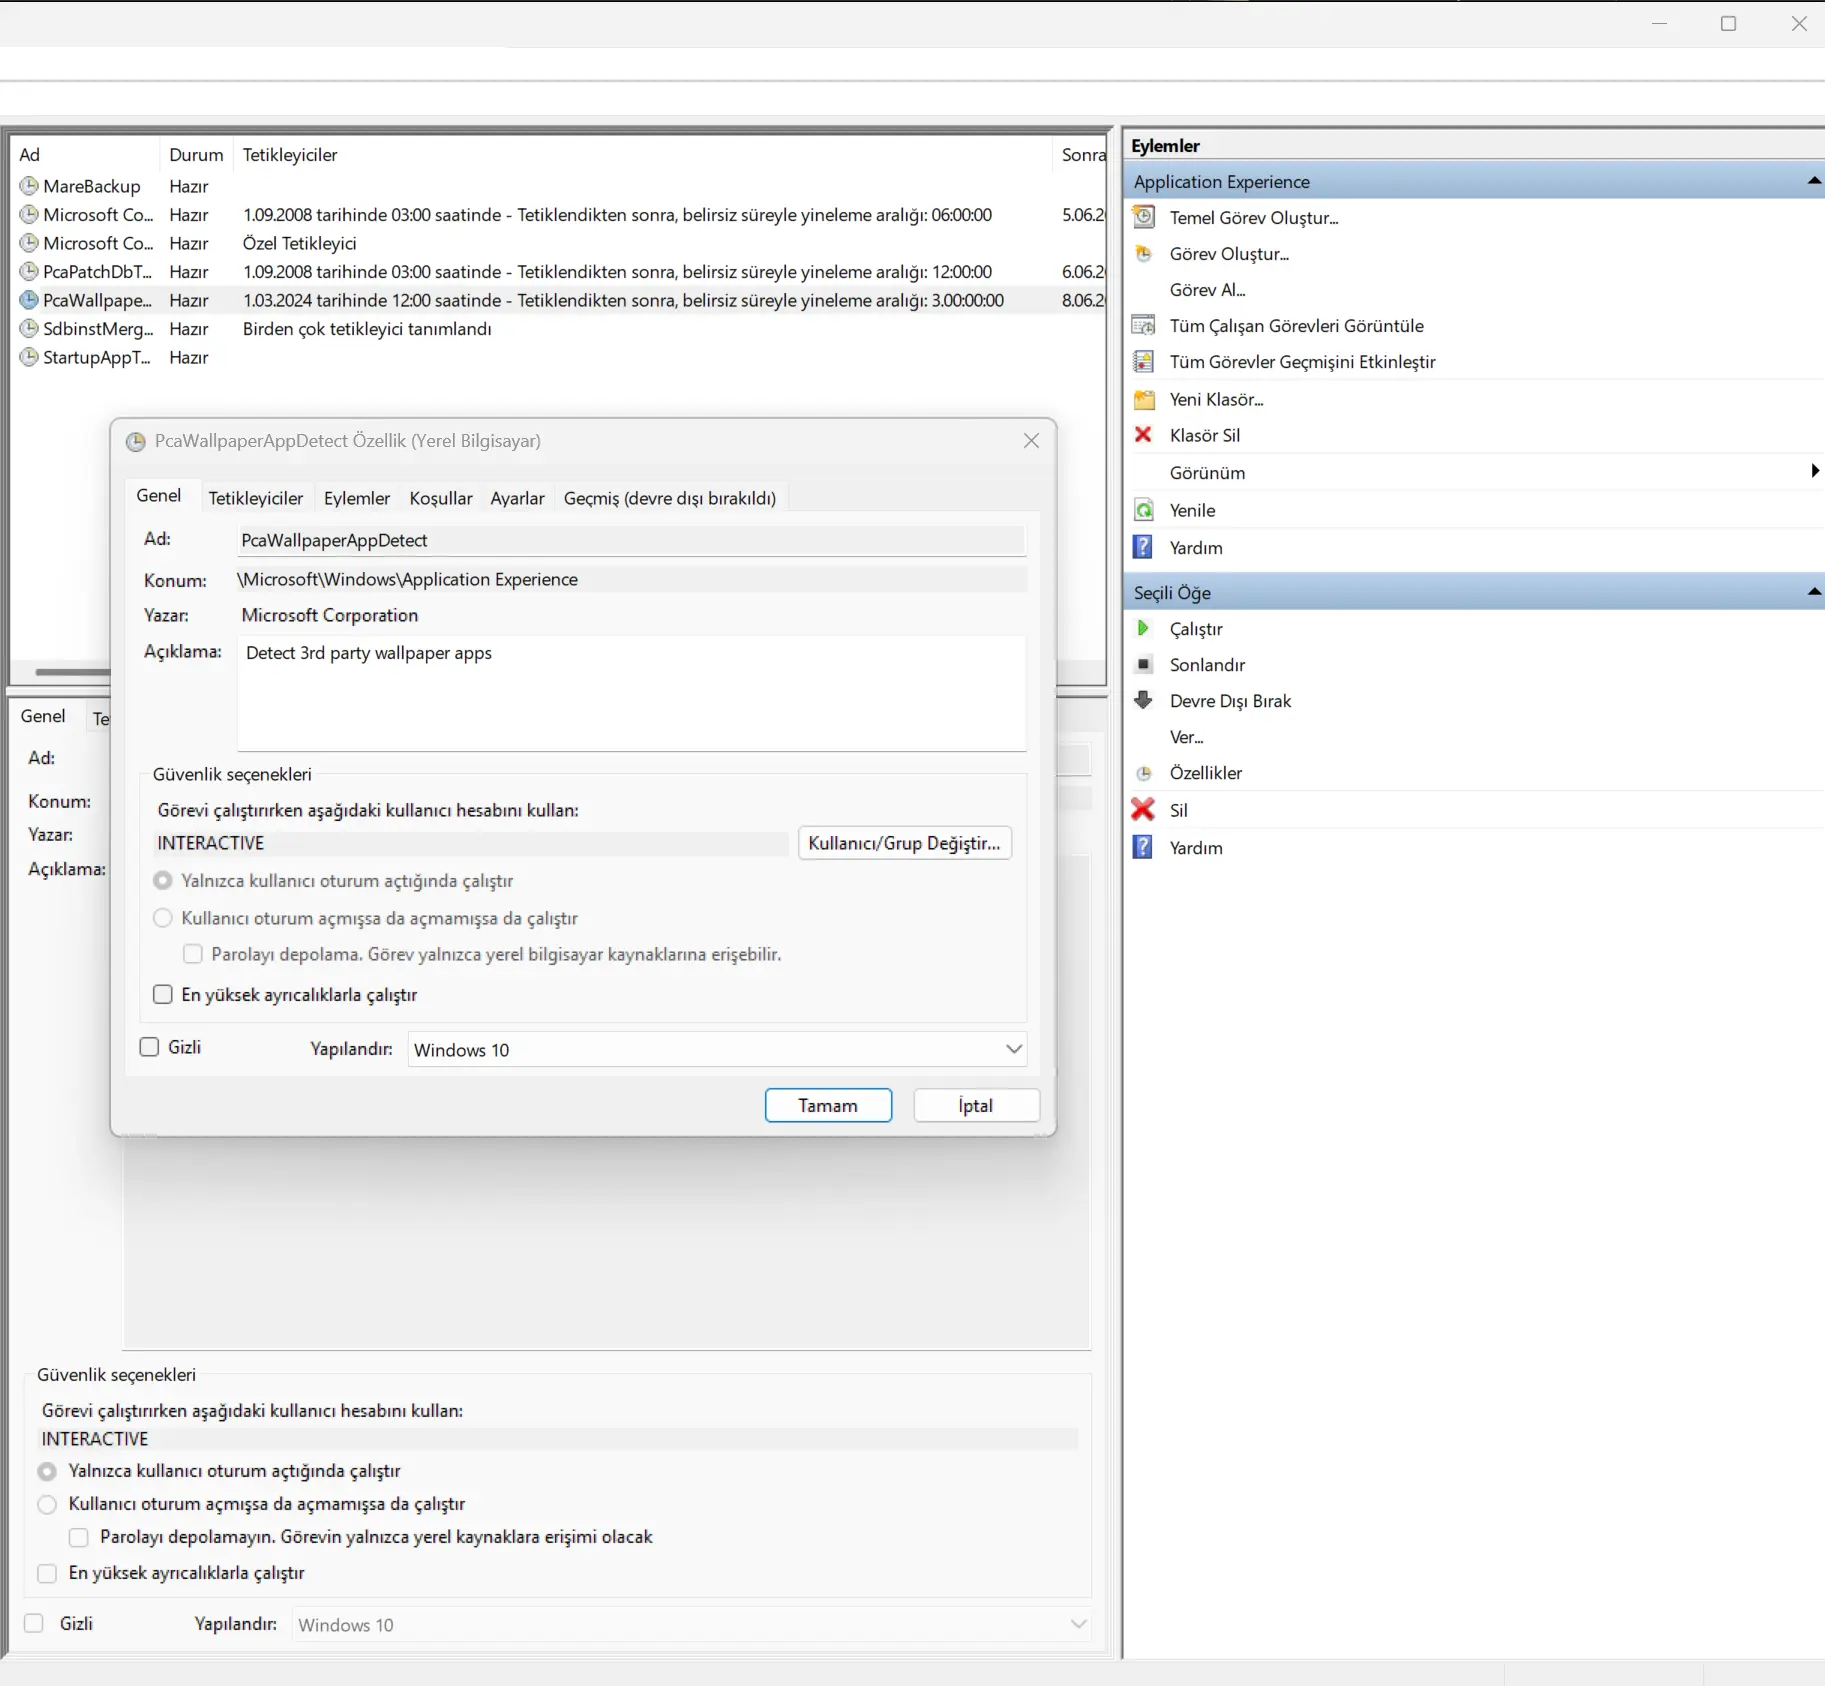1825x1686 pixels.
Task: Click the Devre Dışı Bırak arrow icon
Action: (1144, 700)
